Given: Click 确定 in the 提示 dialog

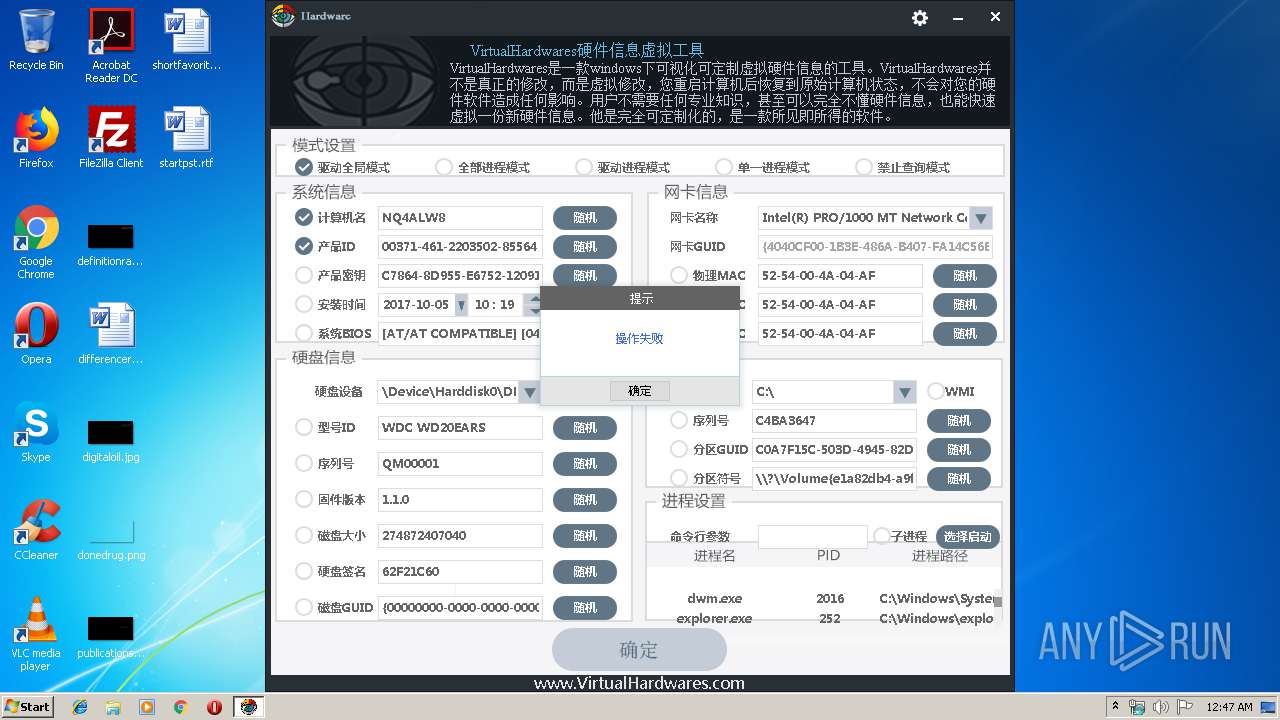Looking at the screenshot, I should coord(640,391).
